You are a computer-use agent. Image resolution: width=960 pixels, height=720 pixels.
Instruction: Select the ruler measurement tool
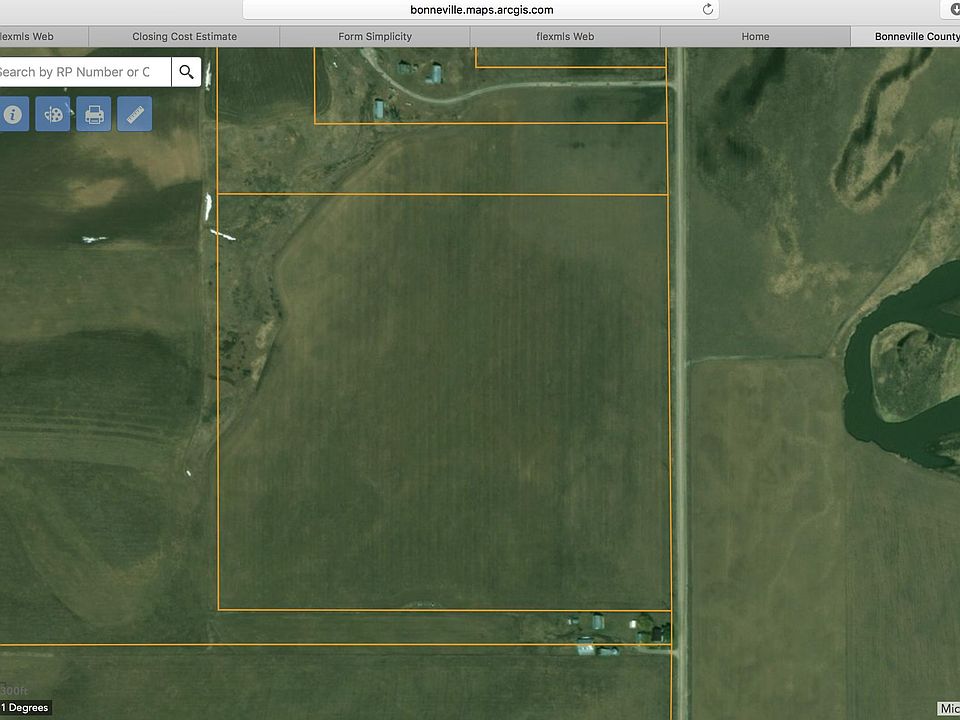(x=134, y=114)
